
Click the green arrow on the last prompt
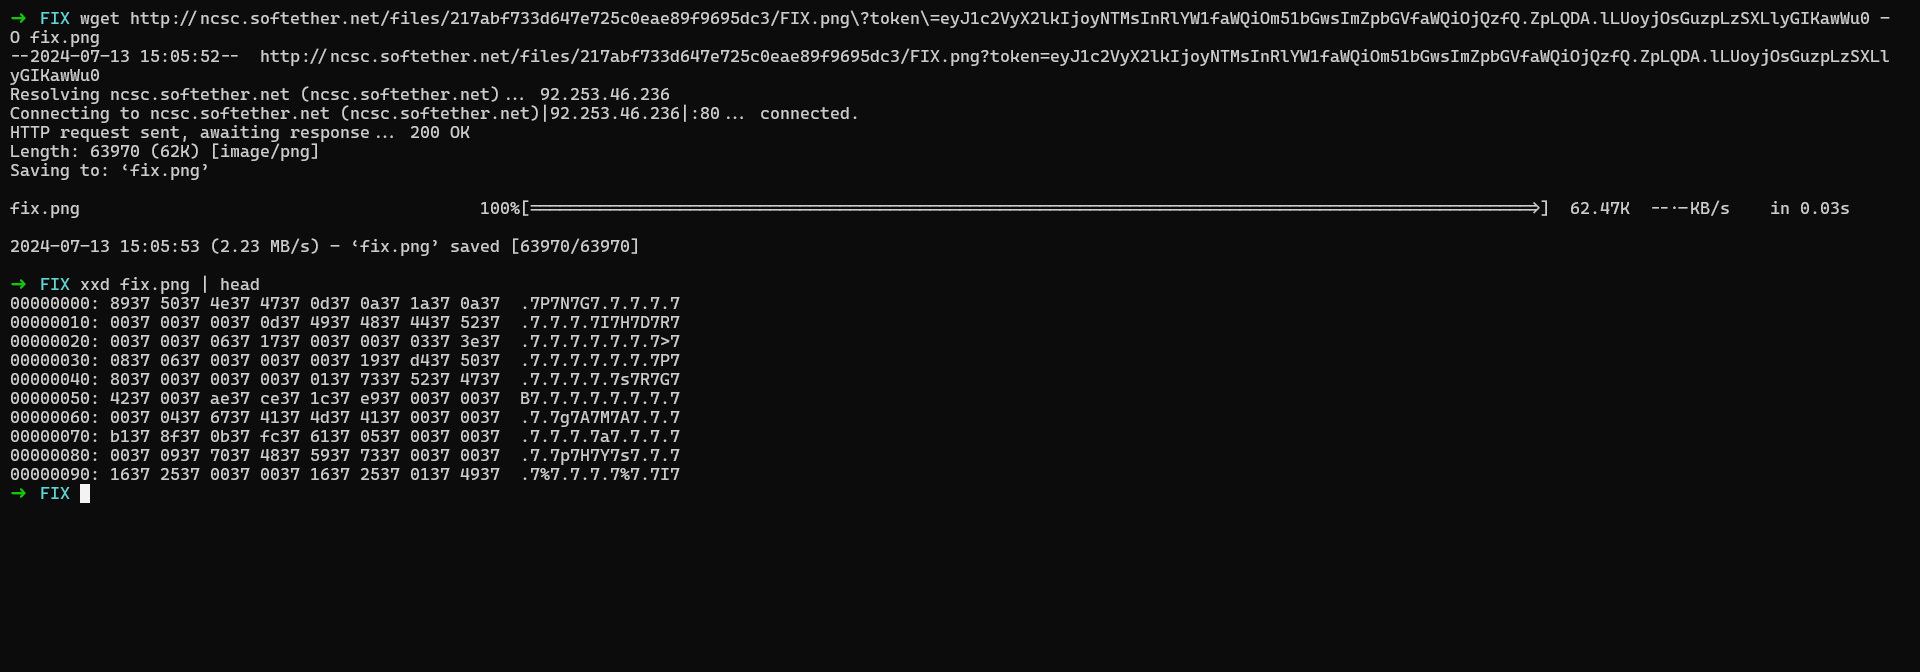click(18, 493)
